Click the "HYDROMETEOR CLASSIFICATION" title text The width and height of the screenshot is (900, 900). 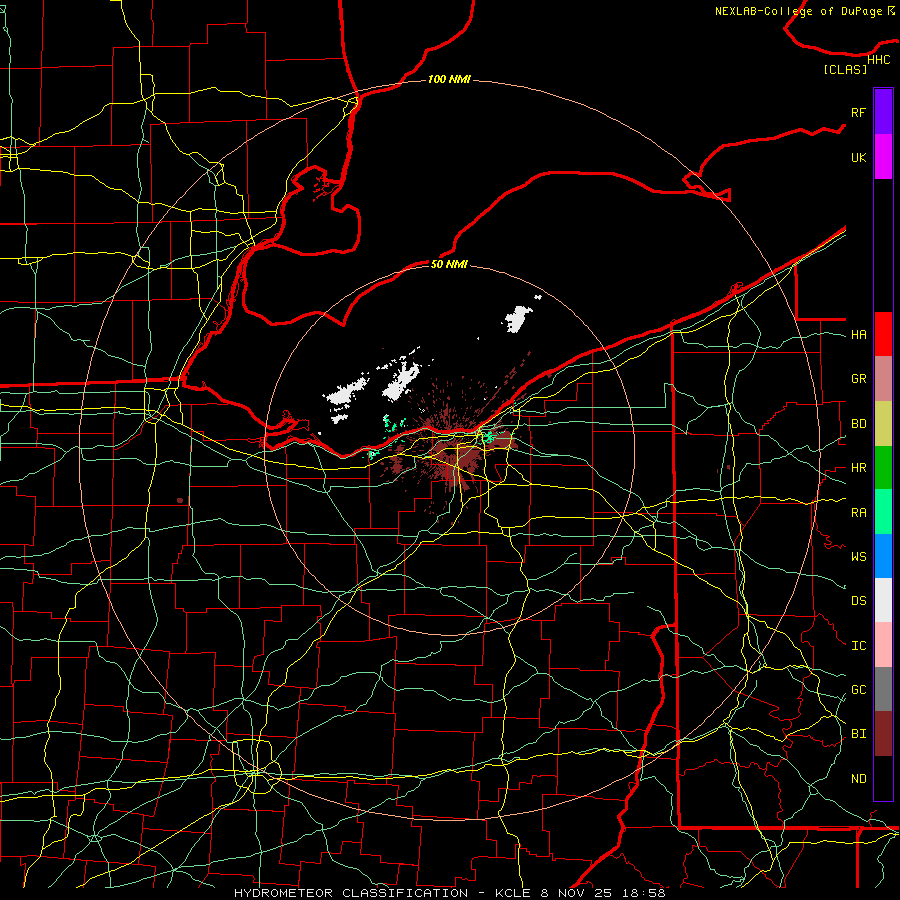coord(351,893)
